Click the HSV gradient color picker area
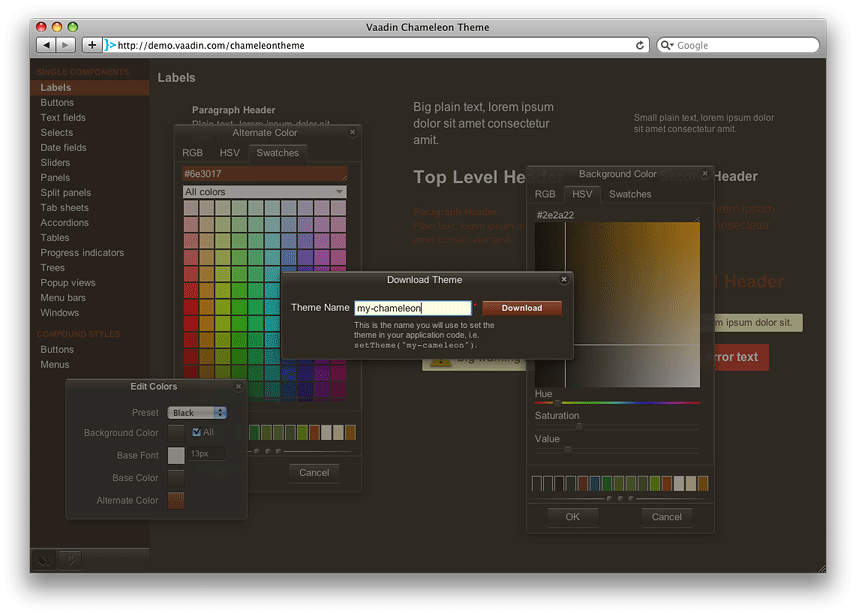The image size is (856, 614). click(x=617, y=305)
